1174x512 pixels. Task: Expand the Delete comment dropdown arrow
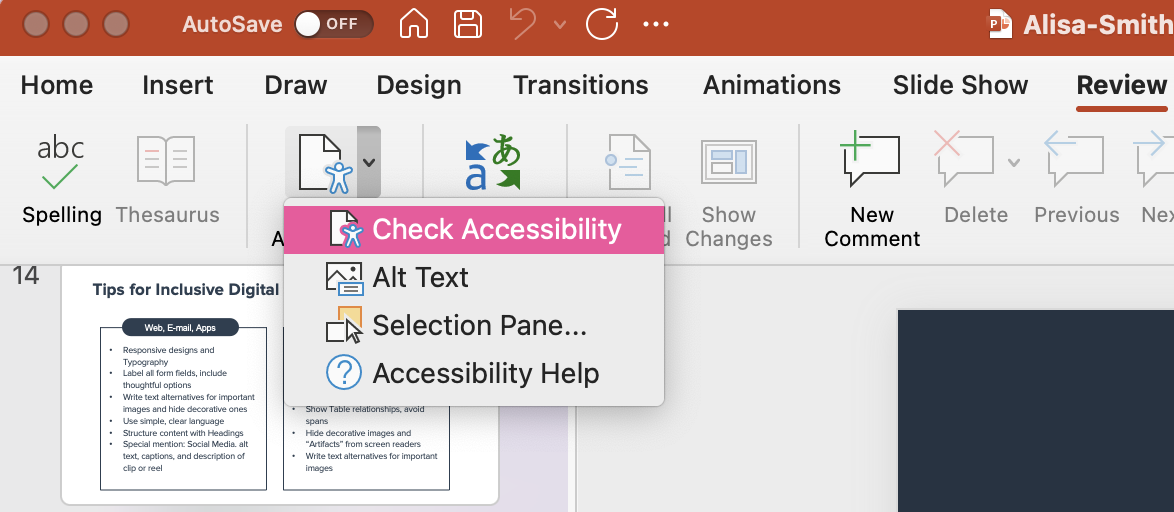pyautogui.click(x=1014, y=162)
